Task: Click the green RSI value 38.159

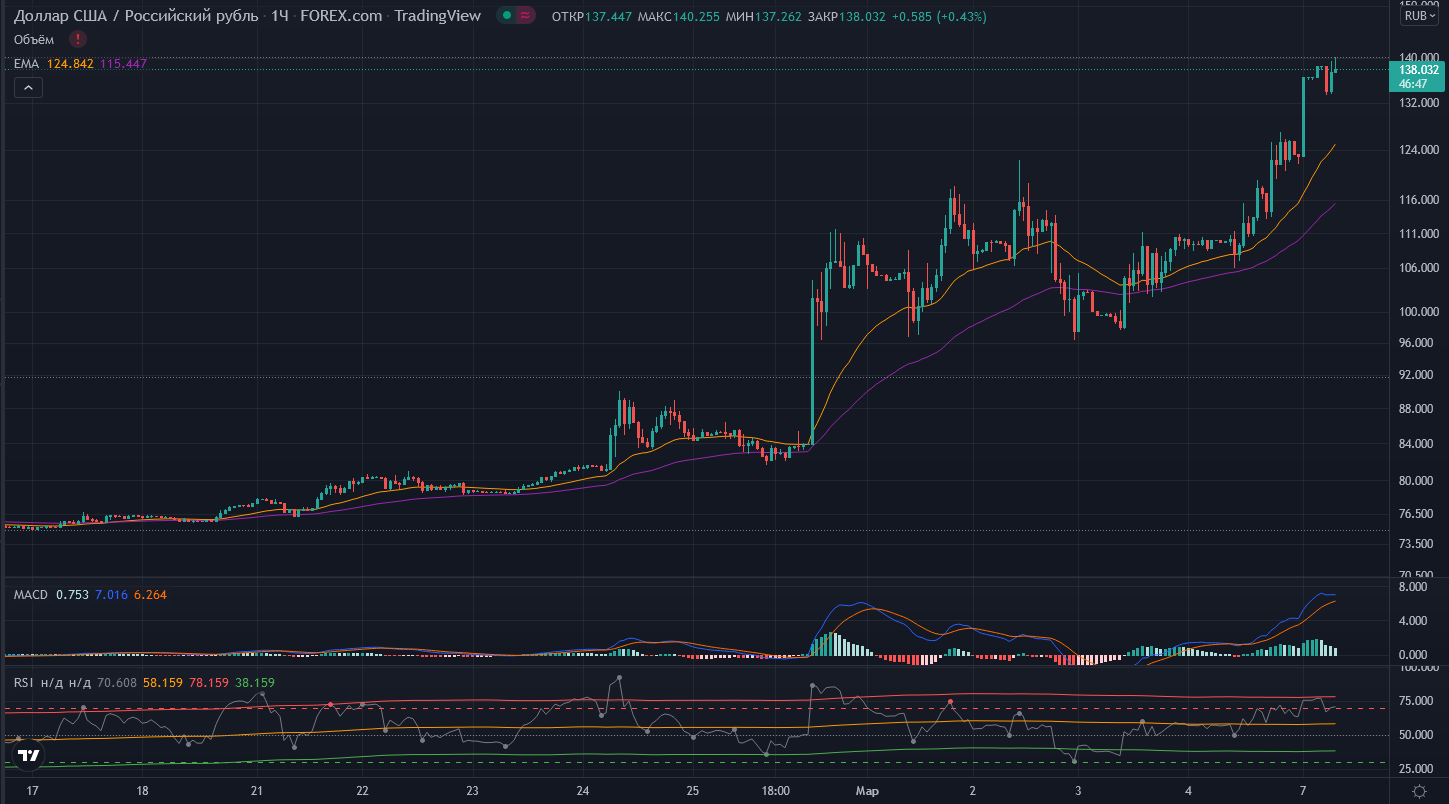Action: 255,683
